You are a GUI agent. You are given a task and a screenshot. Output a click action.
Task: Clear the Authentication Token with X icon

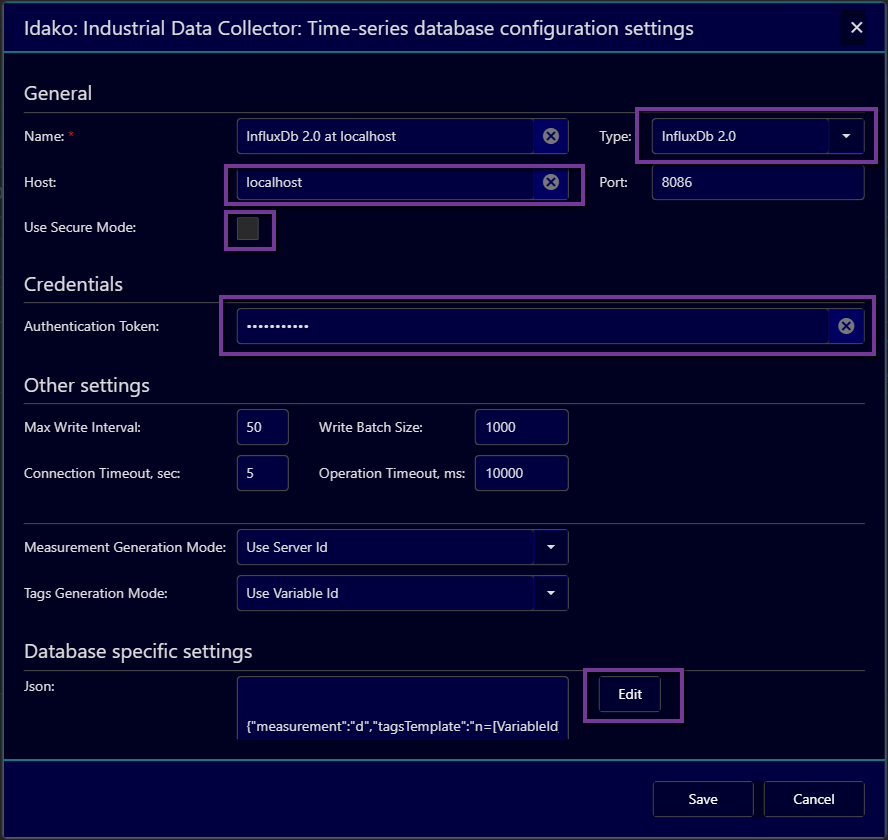click(x=846, y=326)
